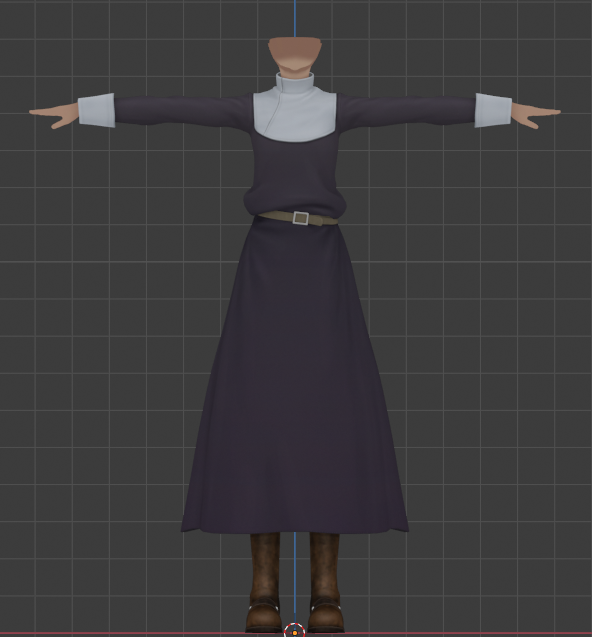Select the white cuff on the right arm
Viewport: 592px width, 637px height.
pyautogui.click(x=493, y=110)
